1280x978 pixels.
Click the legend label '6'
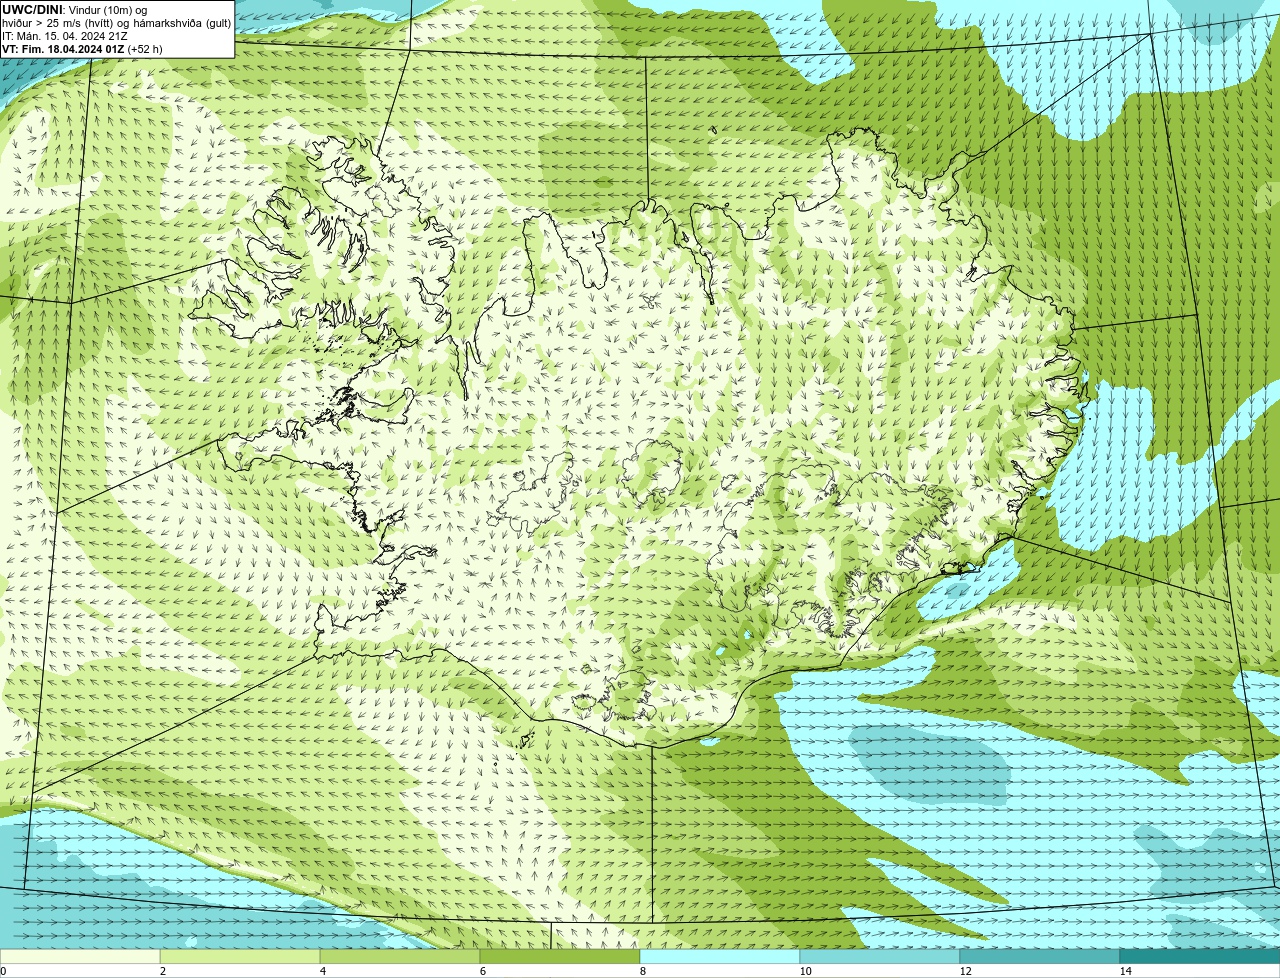pyautogui.click(x=482, y=971)
